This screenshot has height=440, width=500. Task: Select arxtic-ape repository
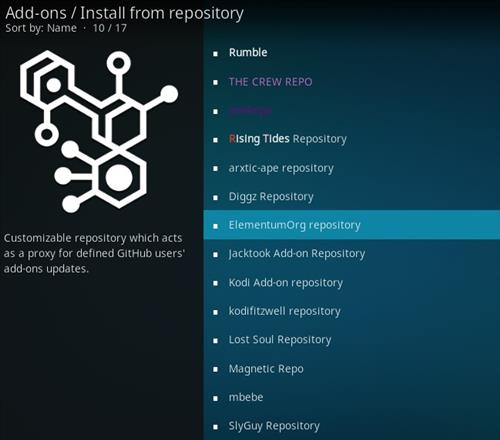pyautogui.click(x=352, y=168)
